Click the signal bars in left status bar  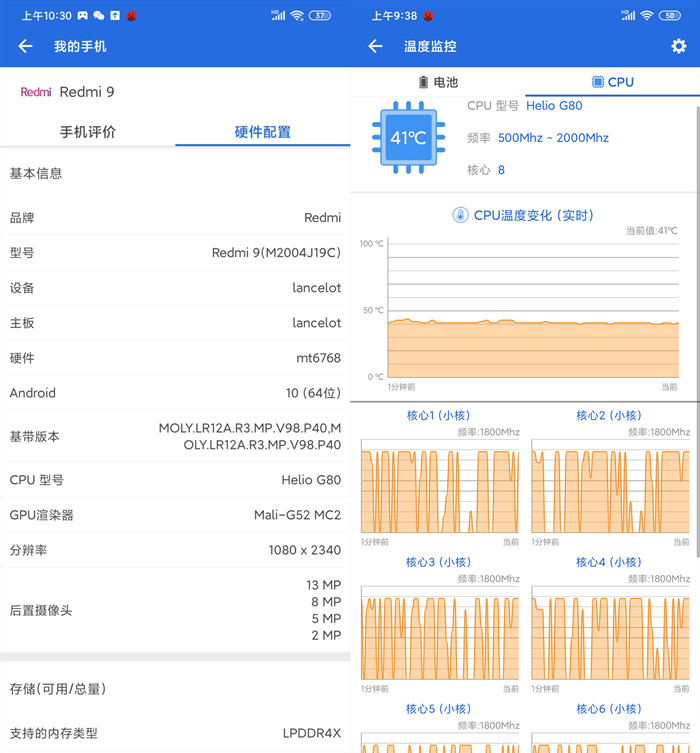click(x=278, y=15)
